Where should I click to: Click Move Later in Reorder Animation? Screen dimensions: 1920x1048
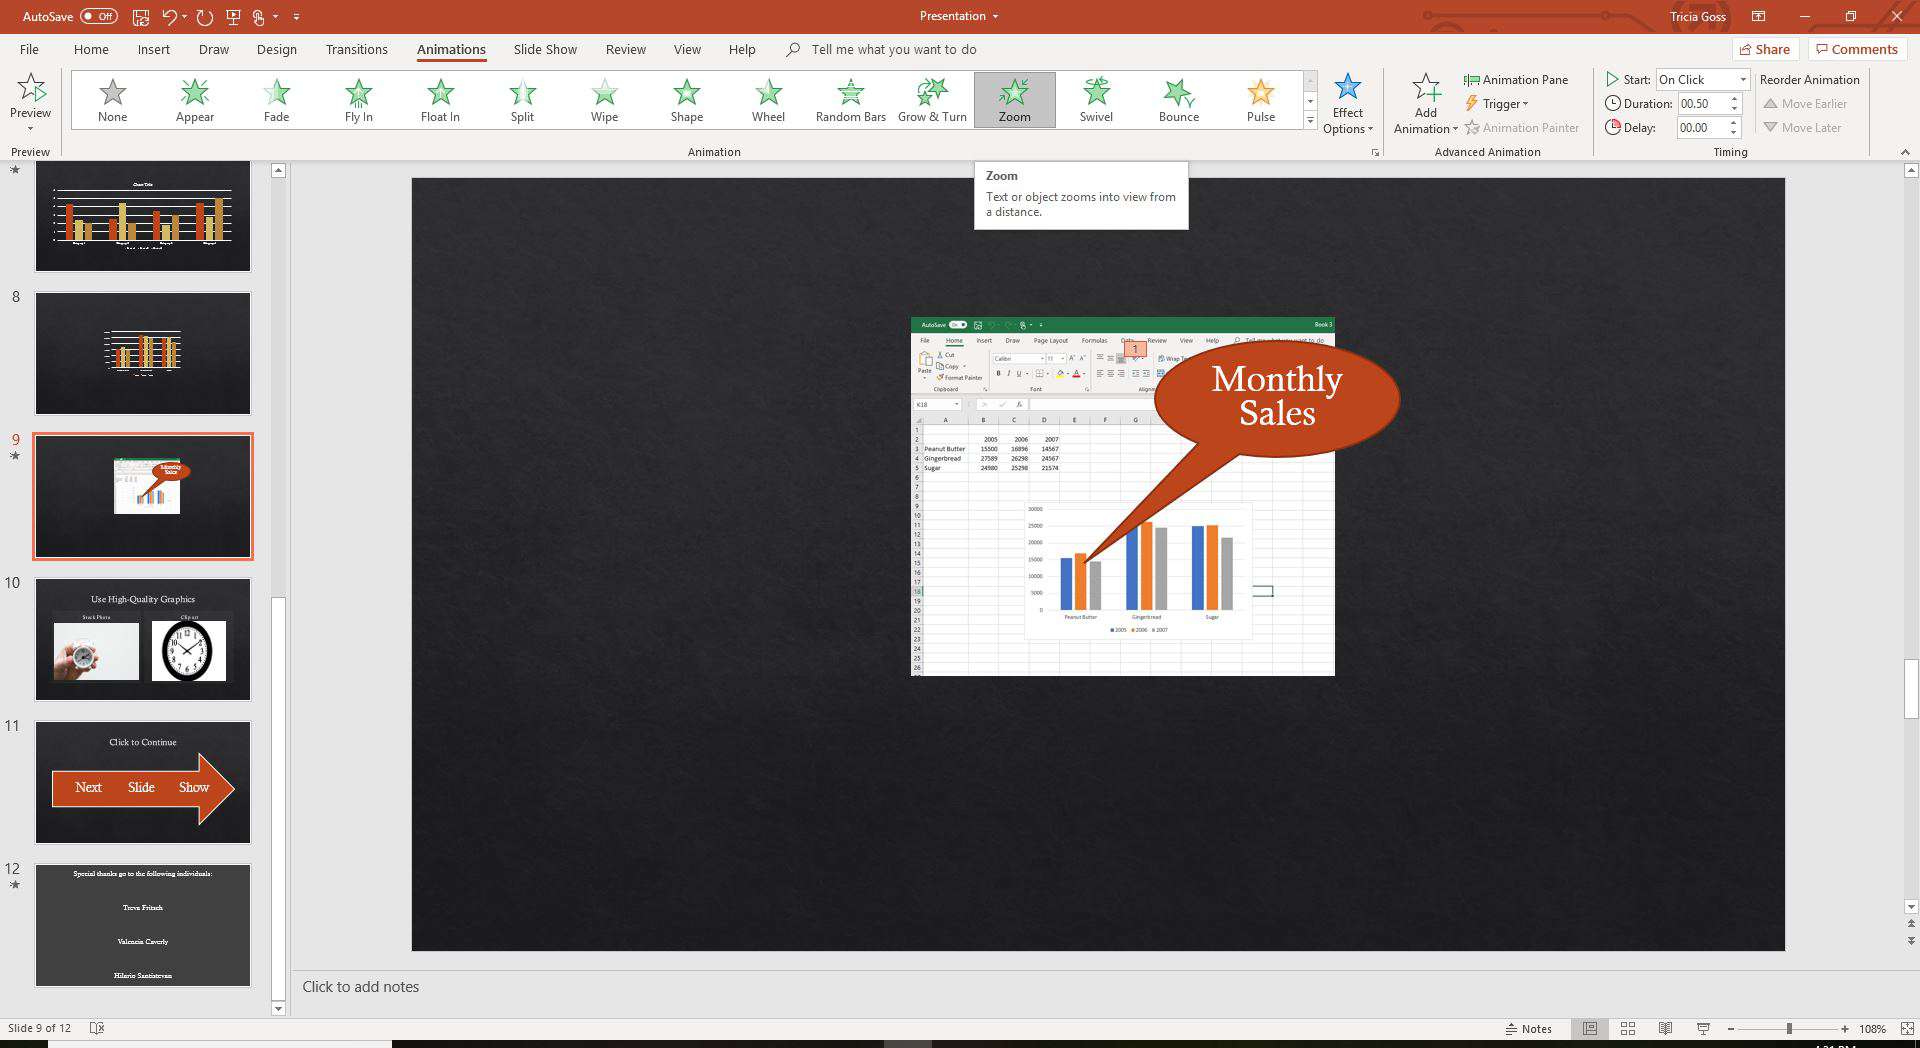click(1802, 128)
